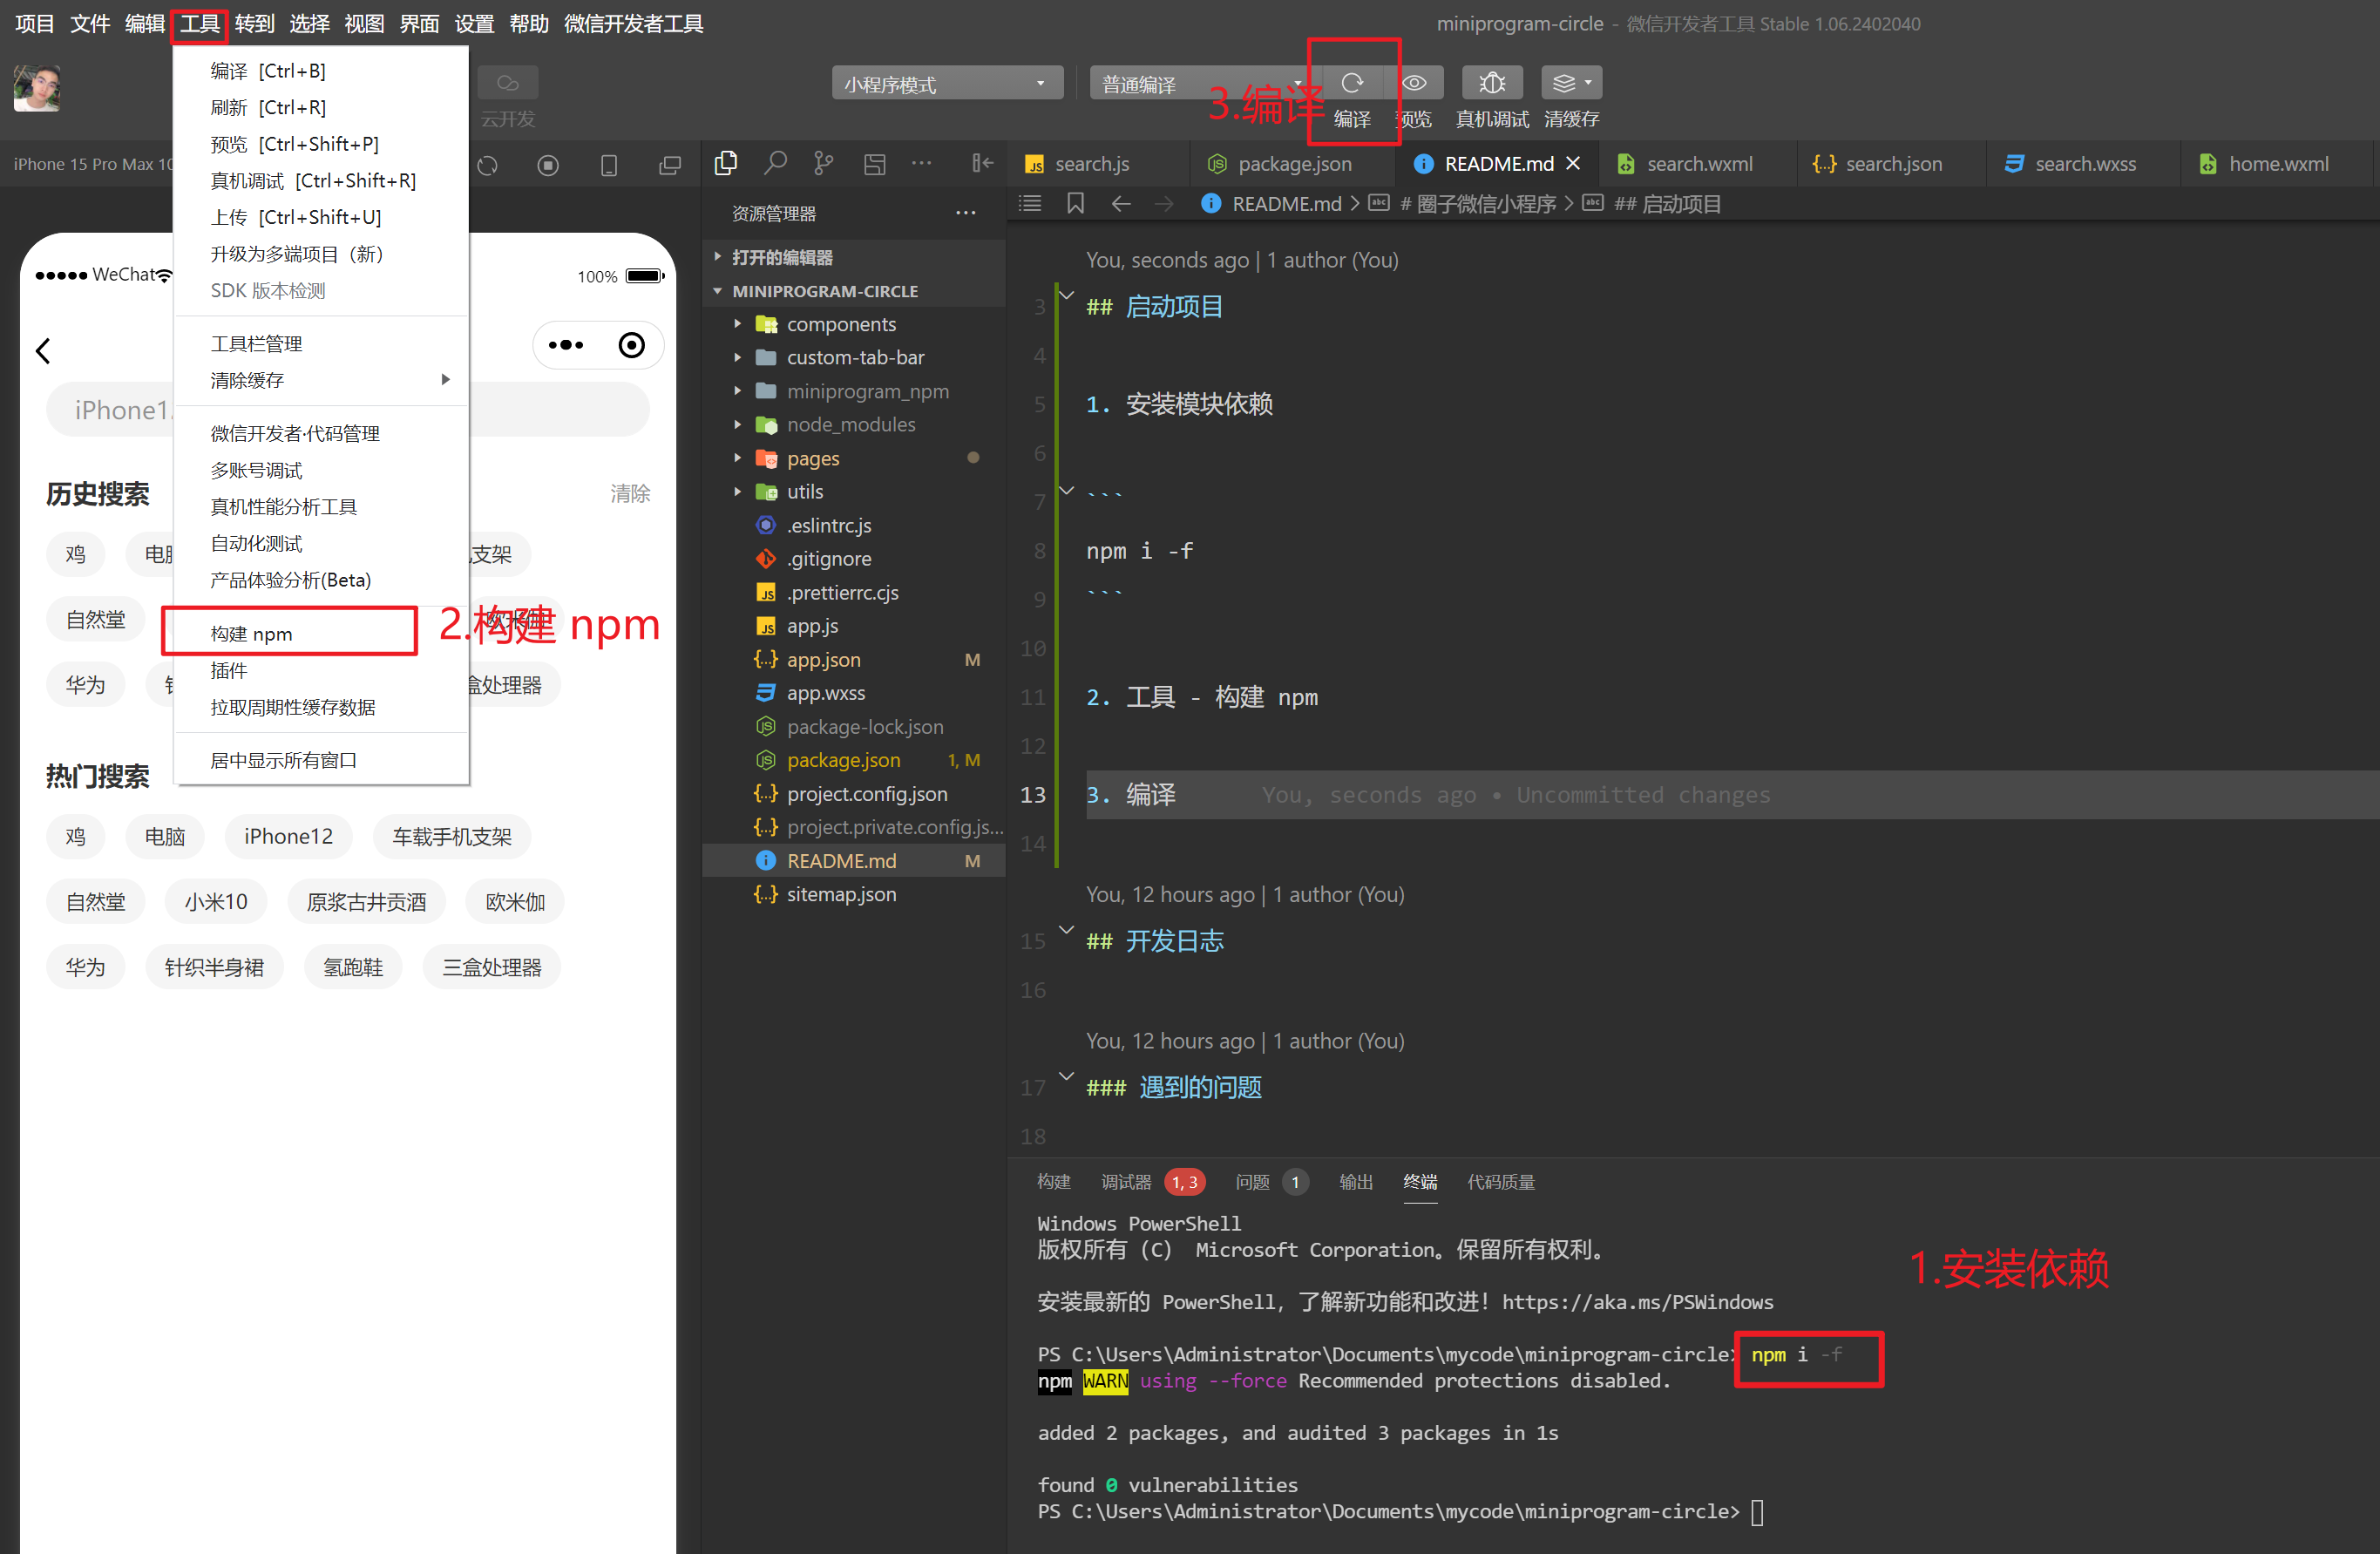2380x1554 pixels.
Task: Open the search magnifier icon in sidebar
Action: [775, 163]
